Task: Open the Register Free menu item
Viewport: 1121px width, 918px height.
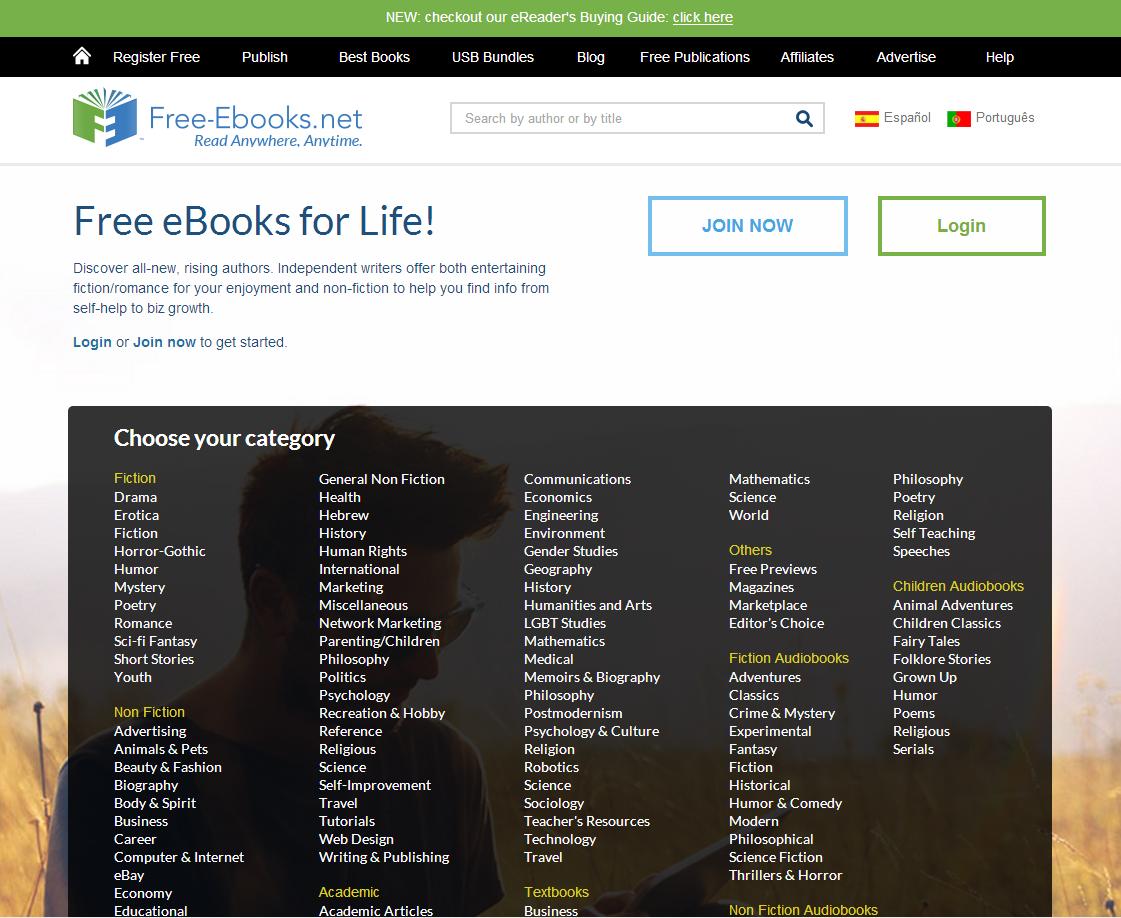Action: coord(157,57)
